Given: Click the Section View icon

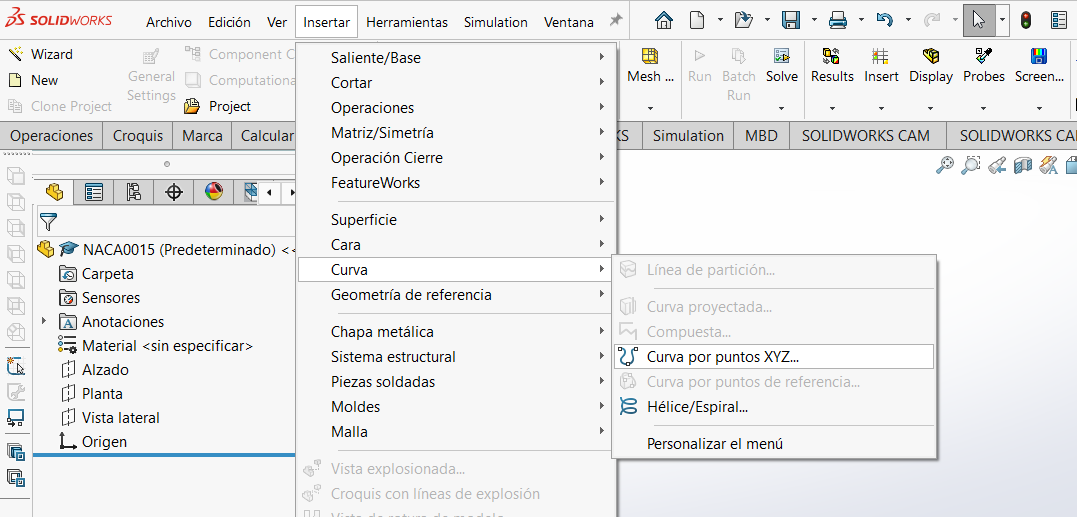Looking at the screenshot, I should 1023,166.
